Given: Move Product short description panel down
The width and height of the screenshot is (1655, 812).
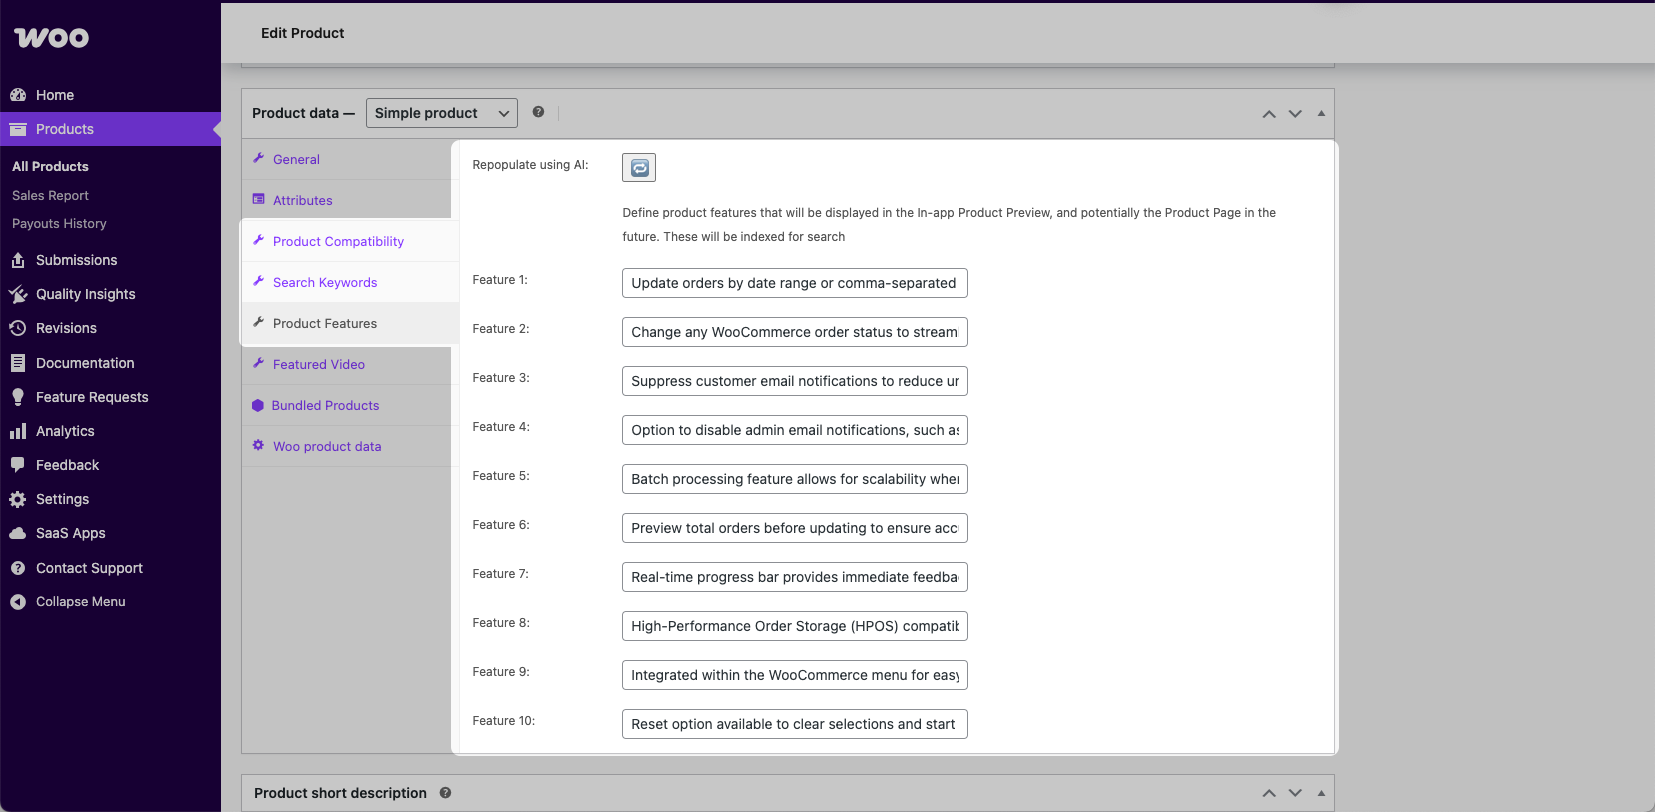Looking at the screenshot, I should (1295, 793).
